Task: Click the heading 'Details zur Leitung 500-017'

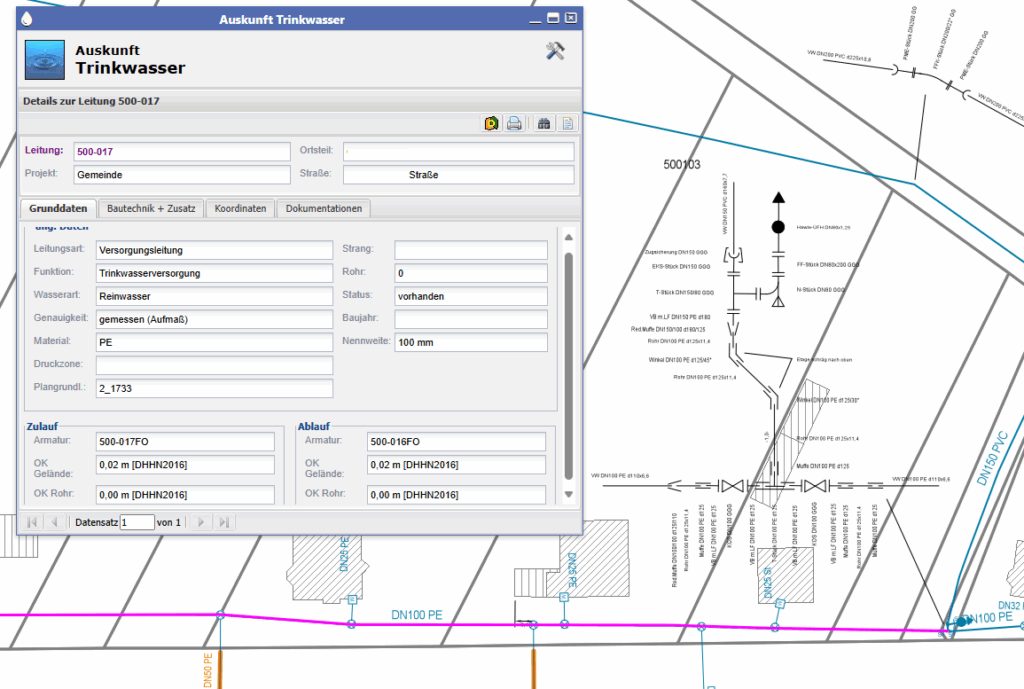Action: 91,101
